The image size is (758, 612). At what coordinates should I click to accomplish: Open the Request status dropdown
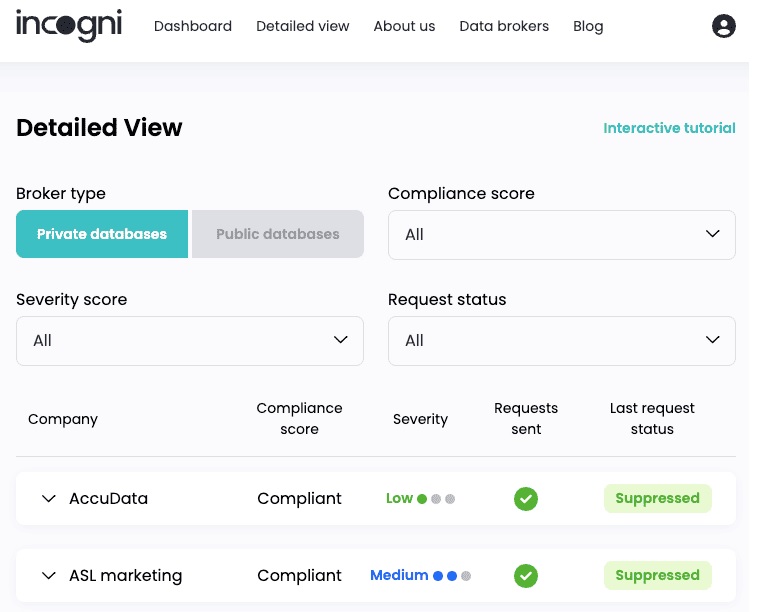(x=562, y=341)
